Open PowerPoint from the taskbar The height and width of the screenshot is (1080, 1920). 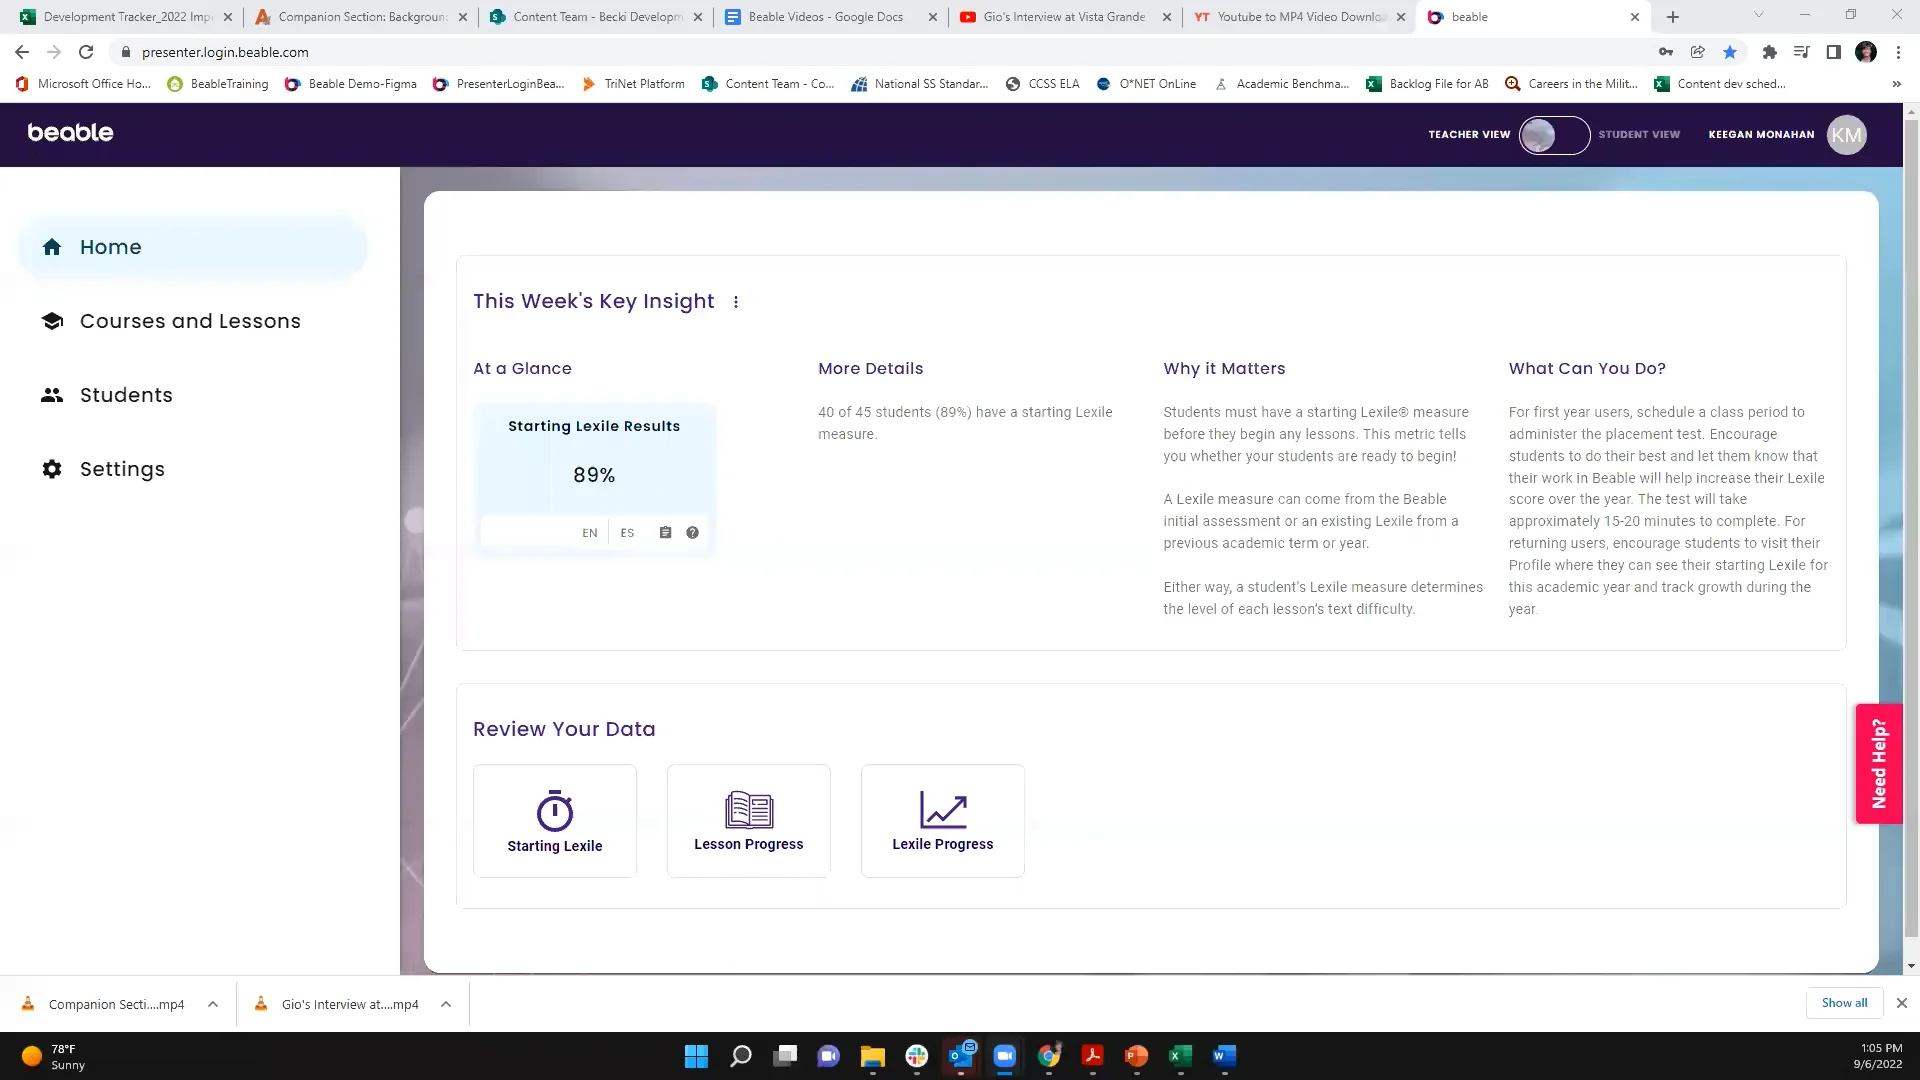point(1136,1056)
